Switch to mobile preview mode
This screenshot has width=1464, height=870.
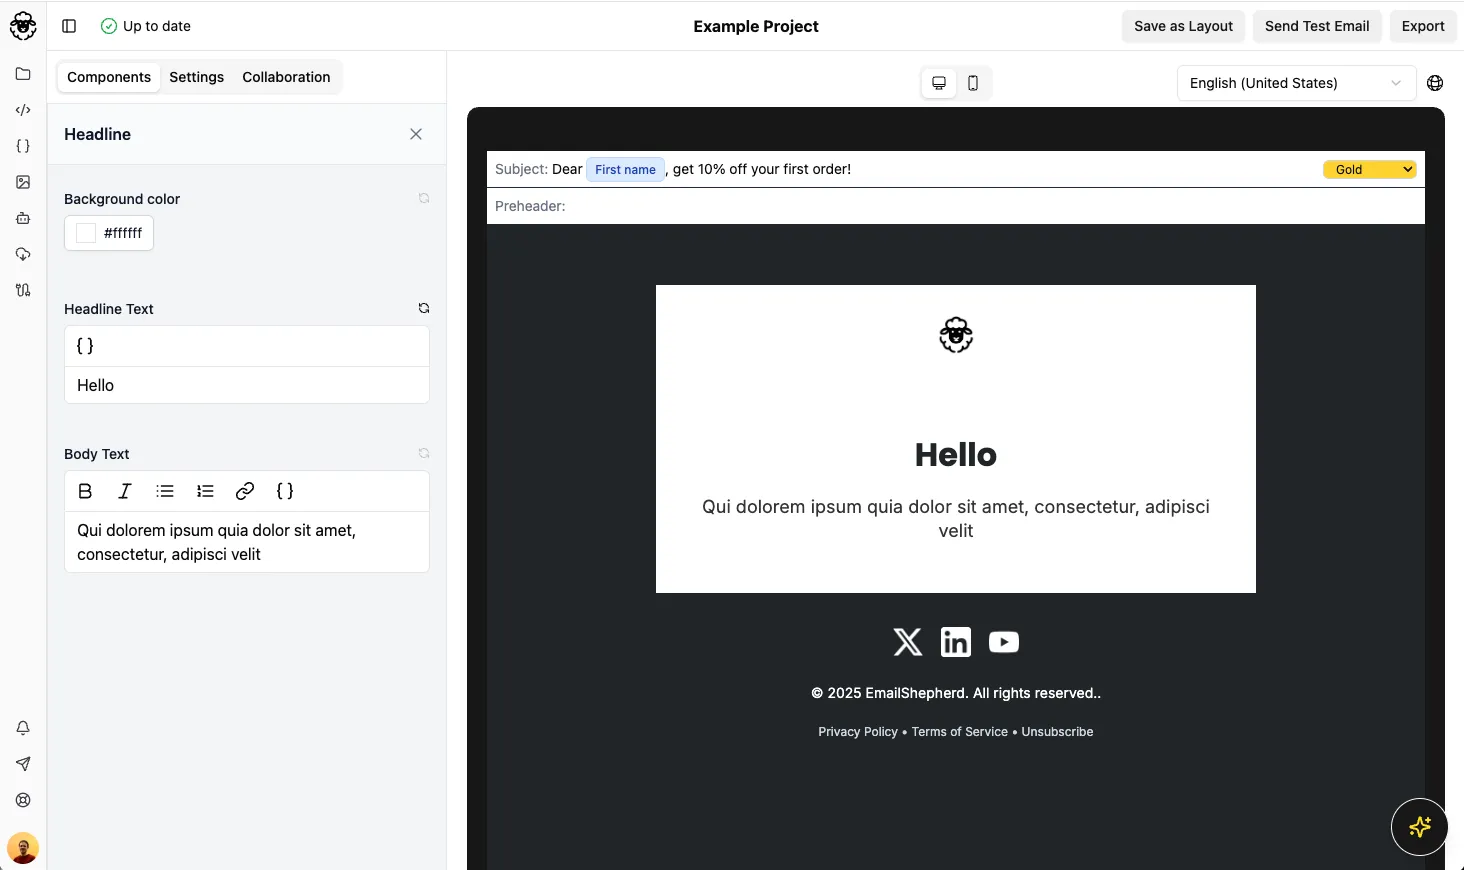pos(973,83)
